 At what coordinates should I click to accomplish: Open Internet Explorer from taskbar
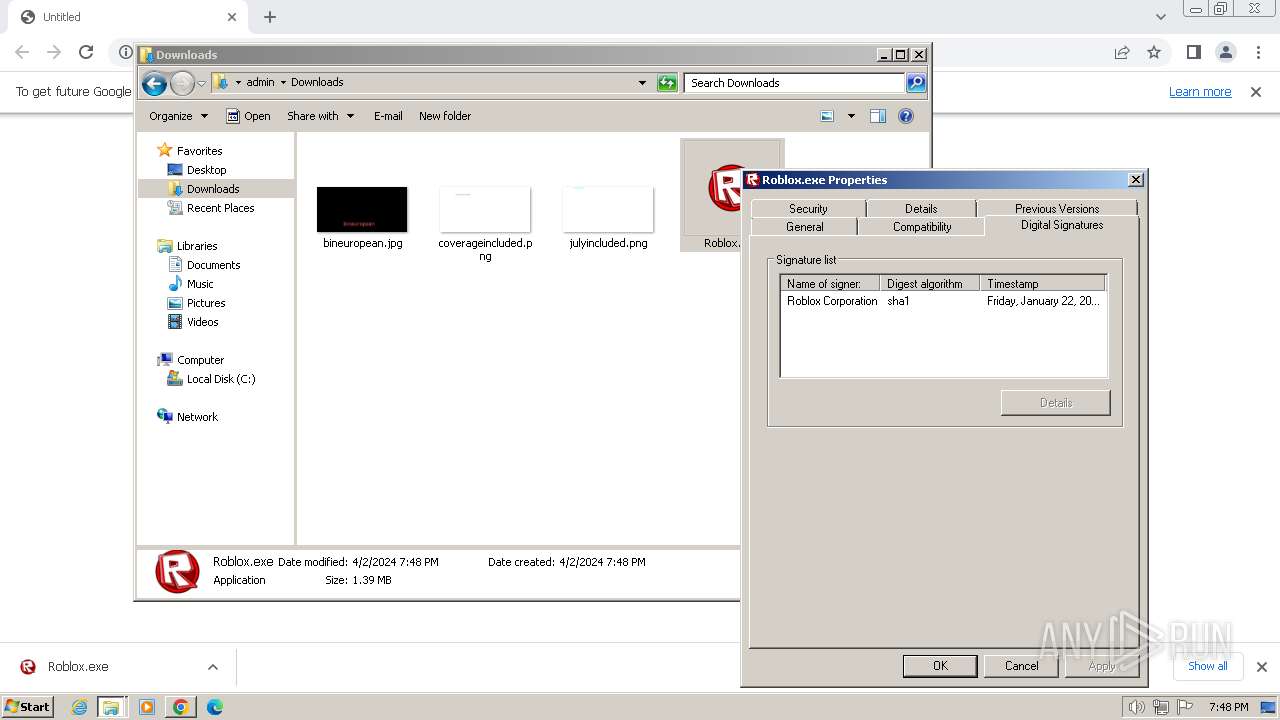coord(80,707)
